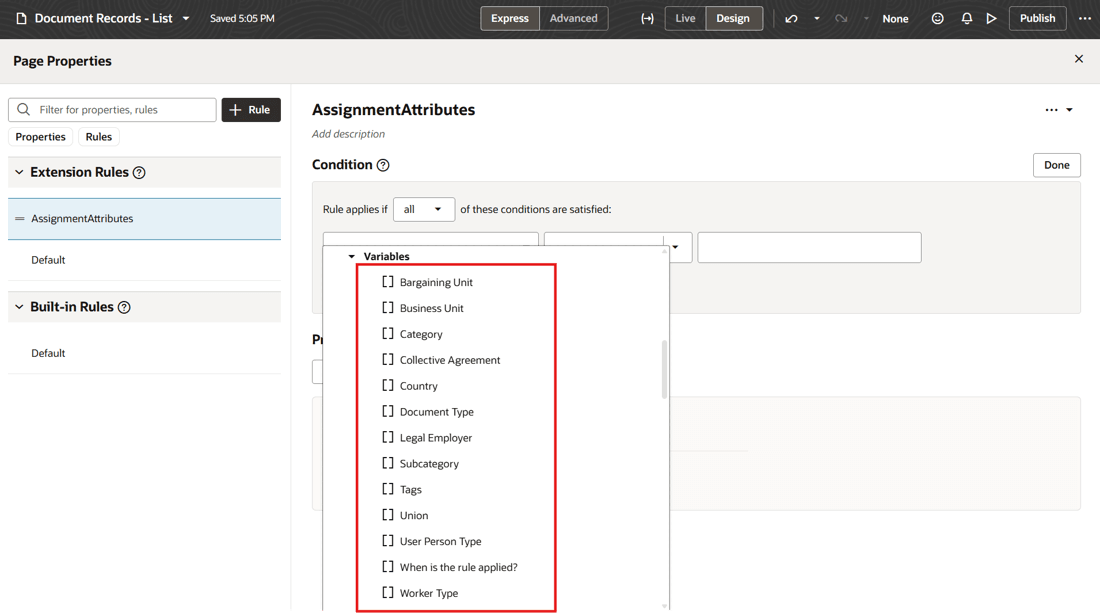Screen dimensions: 1100x613
Task: Click the + Rule button
Action: point(251,109)
